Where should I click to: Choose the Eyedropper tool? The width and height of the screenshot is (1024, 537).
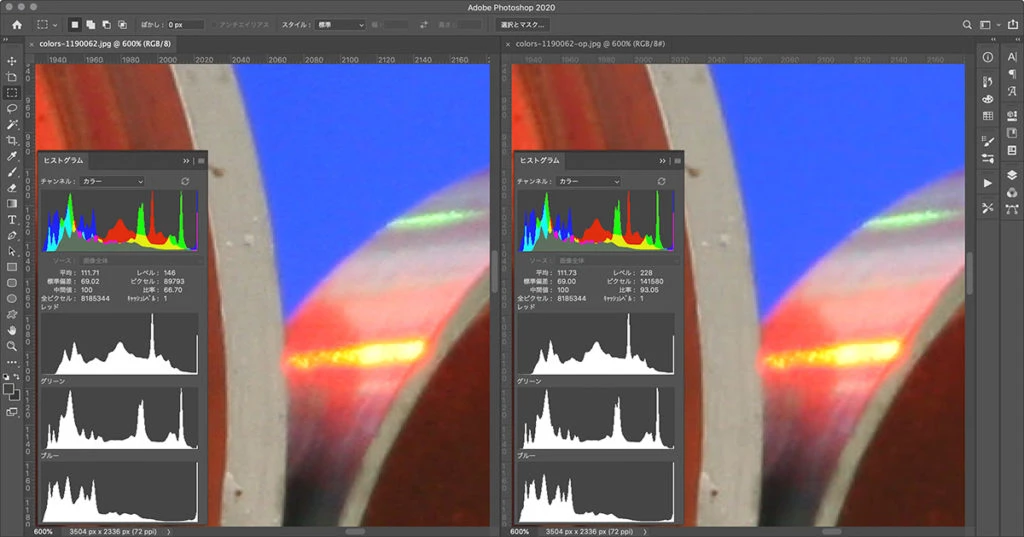pos(12,156)
